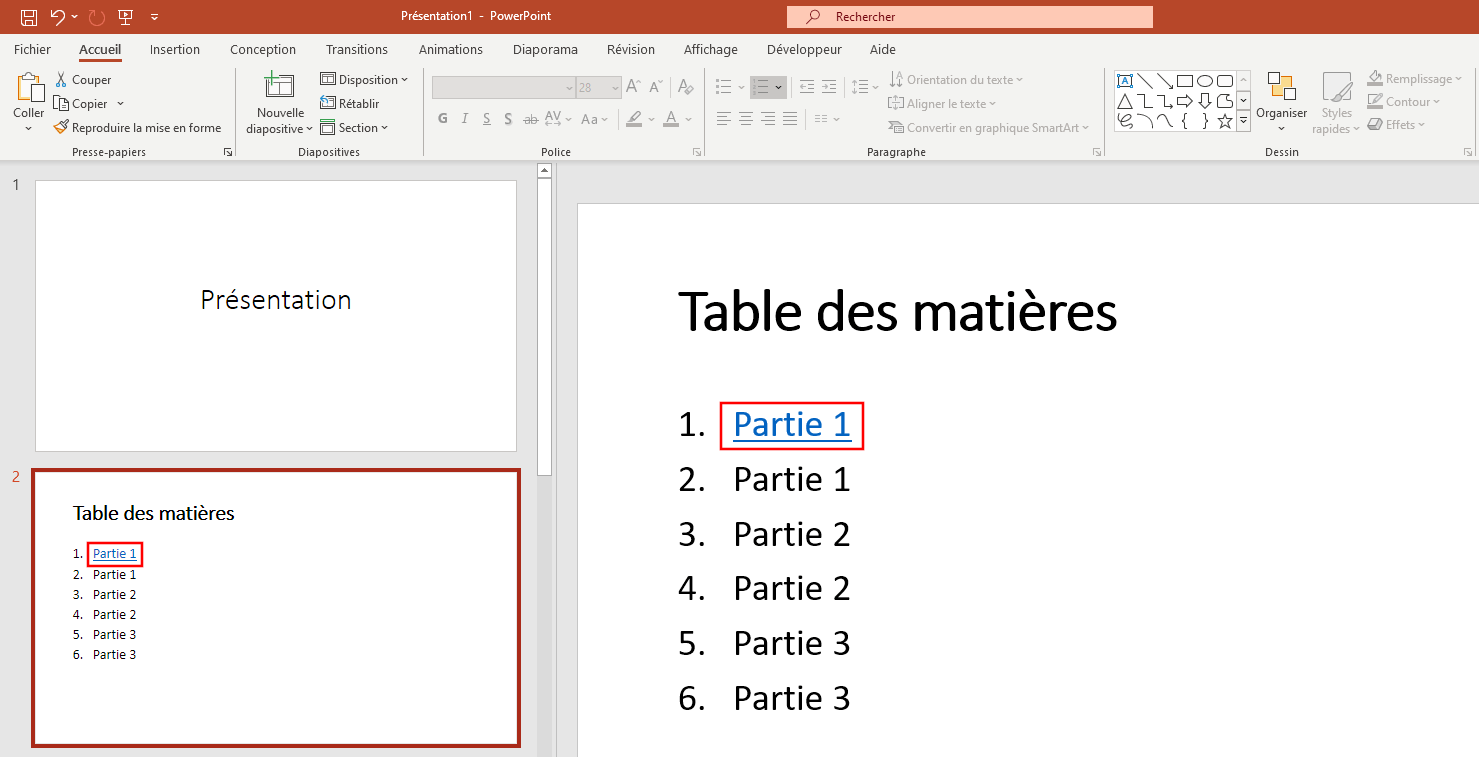The image size is (1479, 757).
Task: Open the Développeur tab
Action: (804, 49)
